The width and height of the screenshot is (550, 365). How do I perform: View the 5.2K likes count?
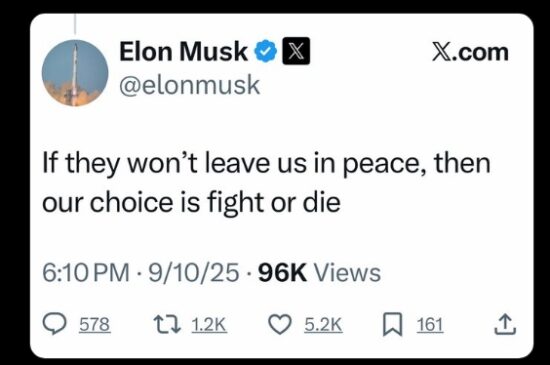(323, 325)
